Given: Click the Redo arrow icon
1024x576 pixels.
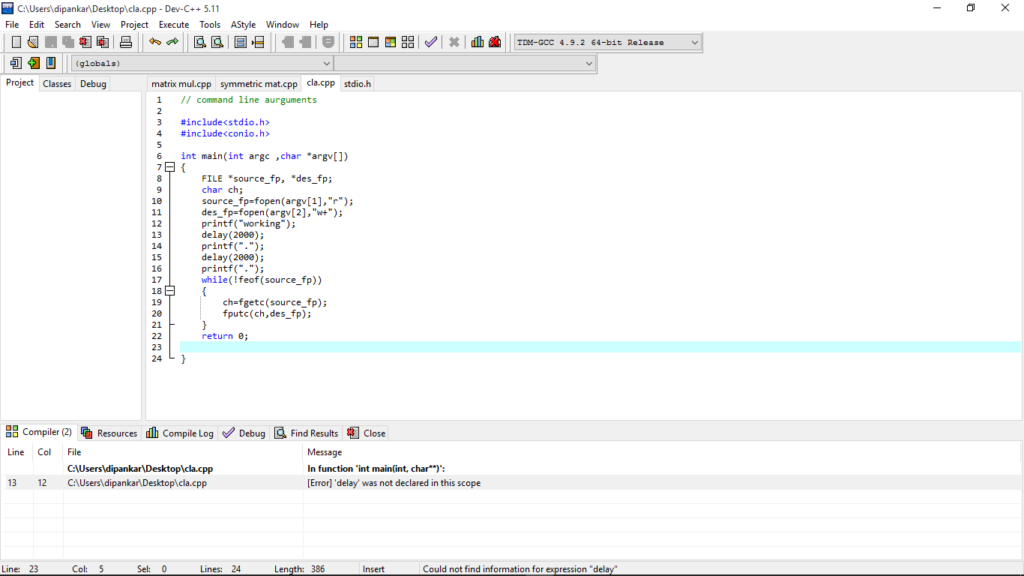Looking at the screenshot, I should click(172, 42).
